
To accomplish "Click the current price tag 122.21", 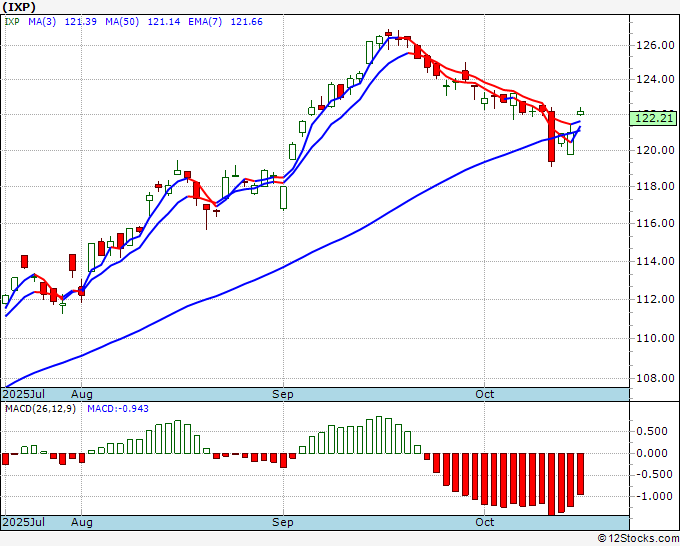I will coord(653,118).
